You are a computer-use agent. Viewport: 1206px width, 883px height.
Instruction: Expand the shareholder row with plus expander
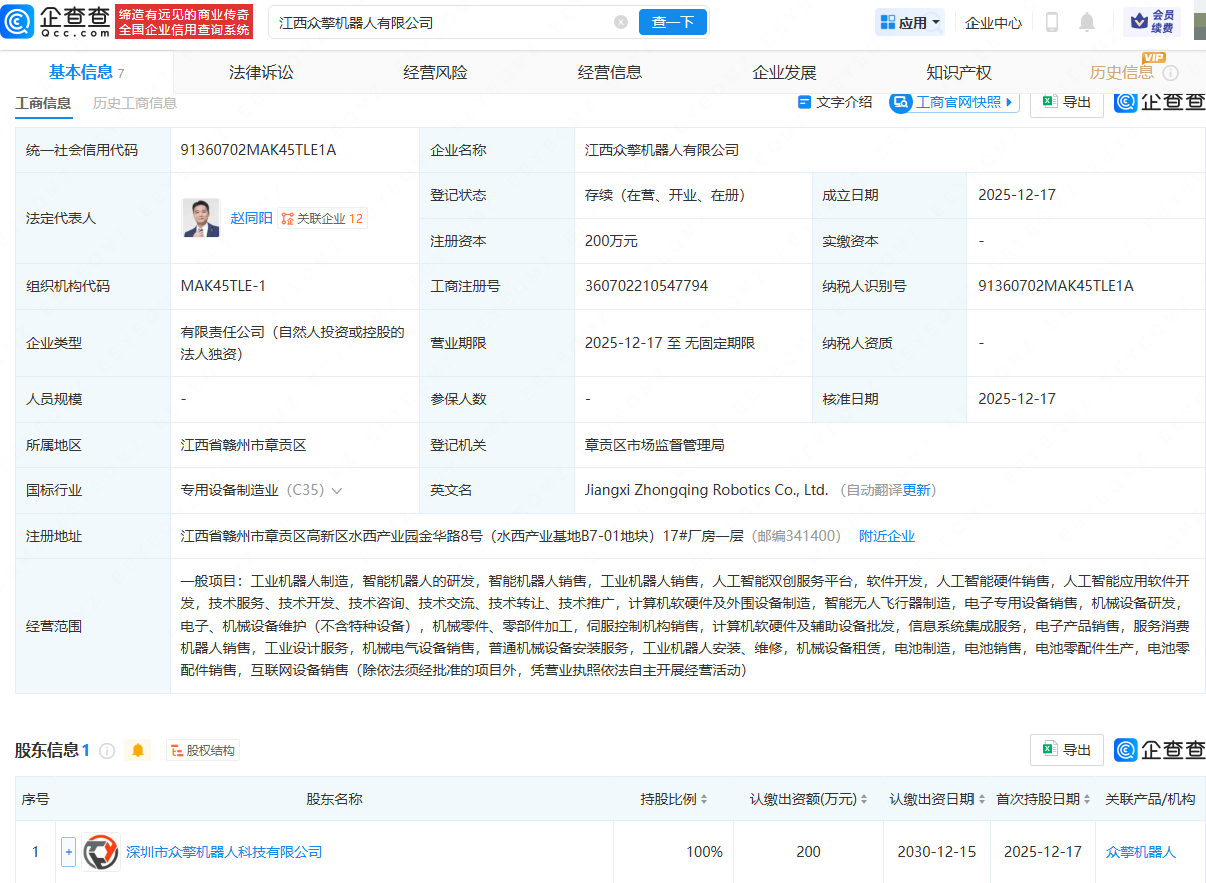[67, 851]
